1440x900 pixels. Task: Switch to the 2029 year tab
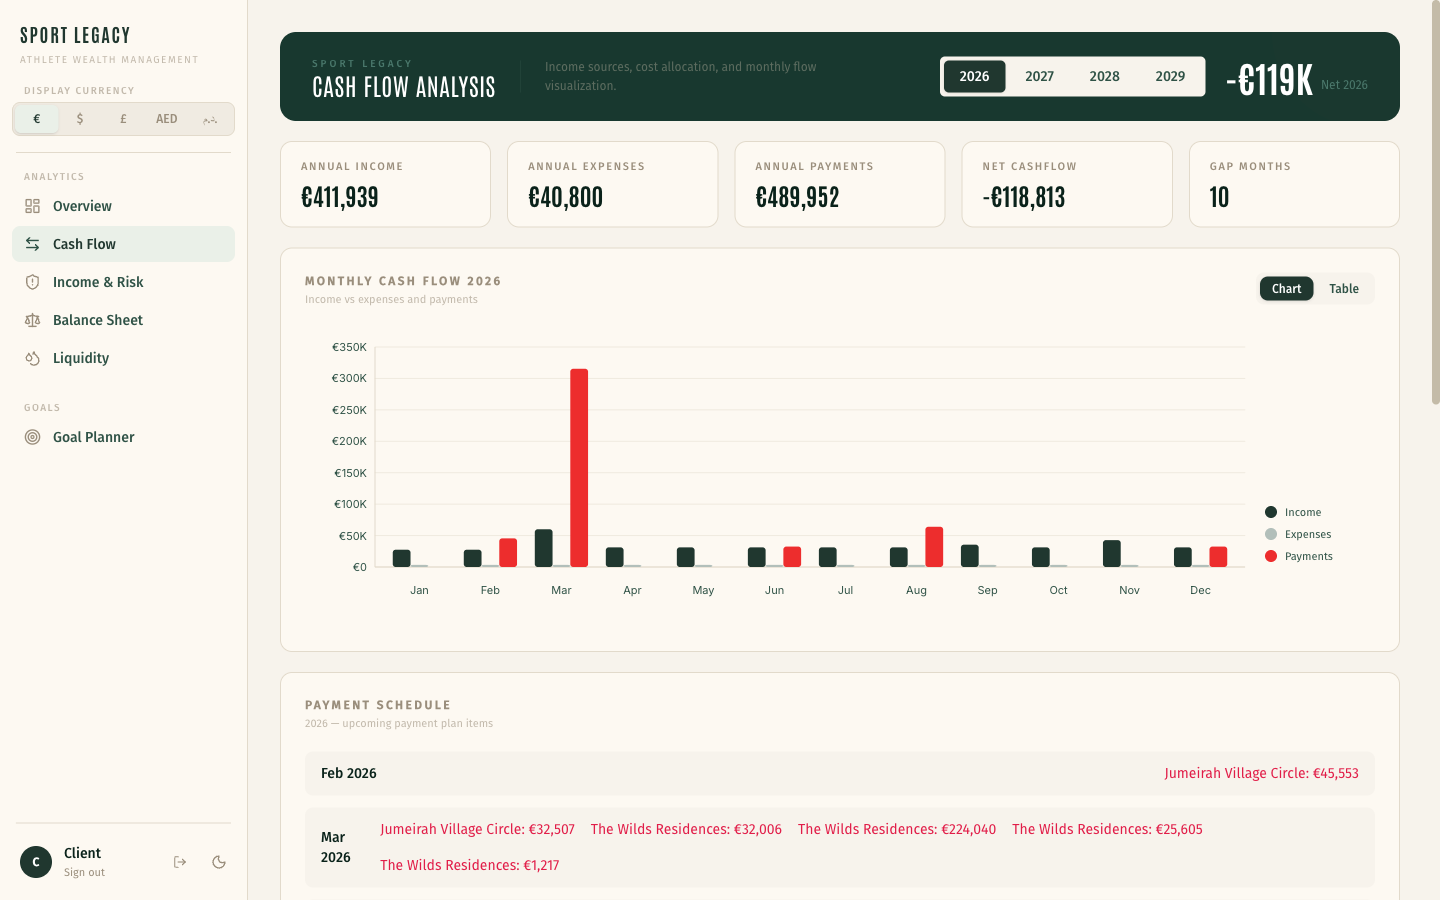(1170, 76)
